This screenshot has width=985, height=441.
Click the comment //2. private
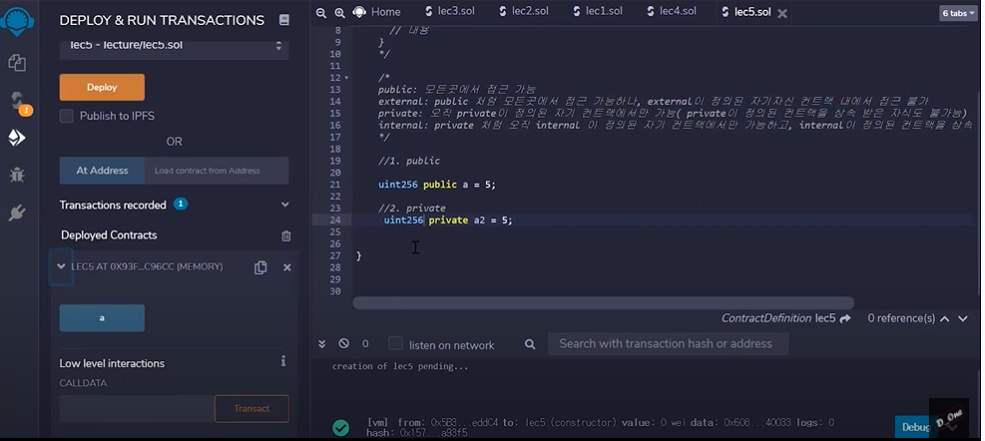[x=411, y=208]
